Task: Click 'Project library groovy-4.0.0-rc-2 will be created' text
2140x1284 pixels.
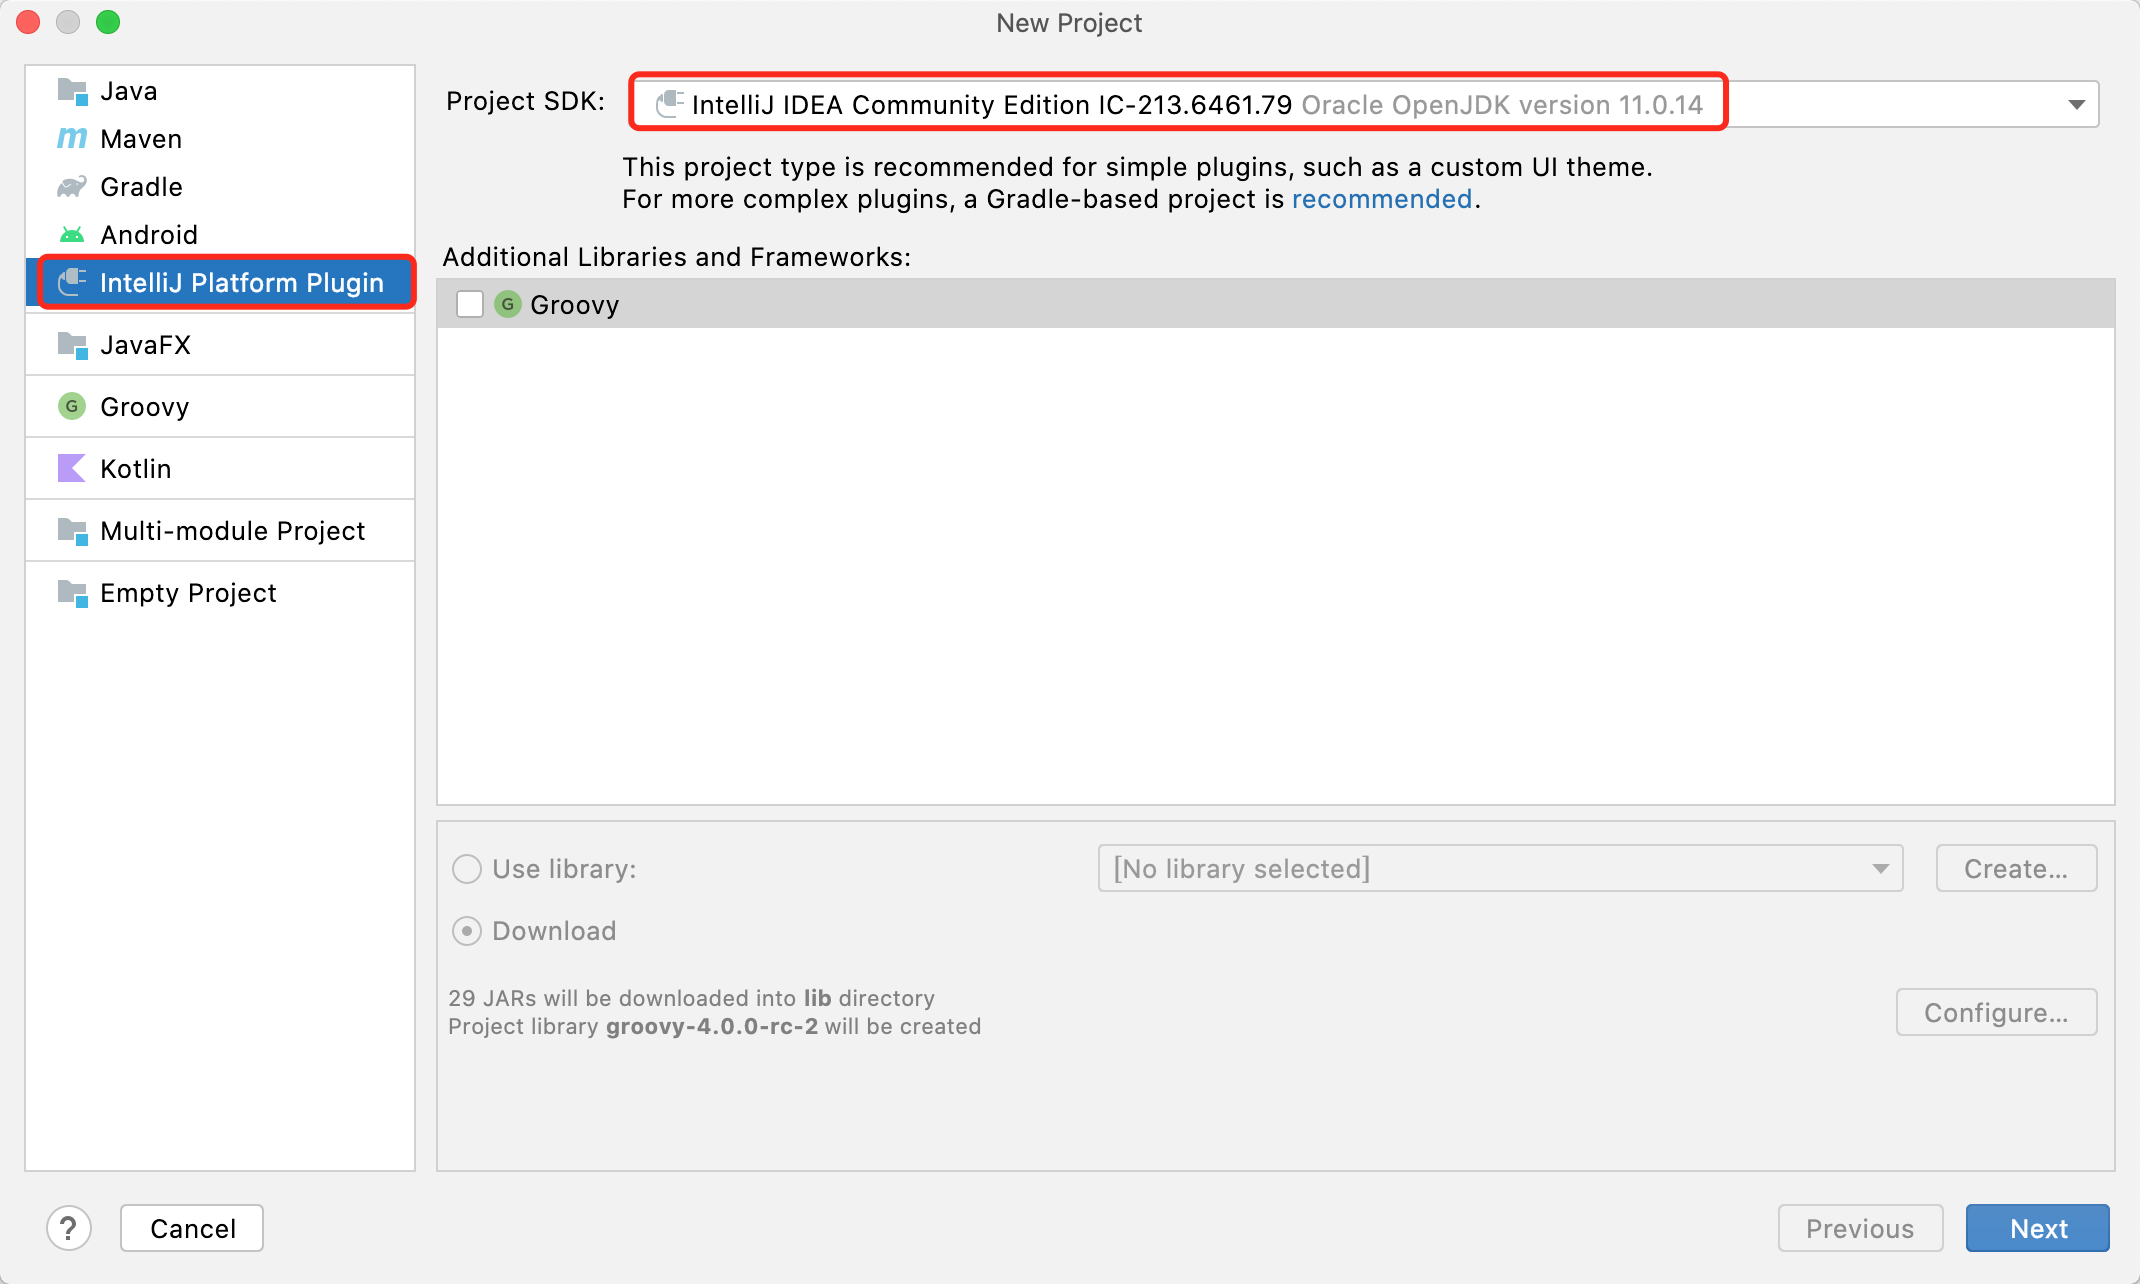Action: click(x=714, y=1026)
